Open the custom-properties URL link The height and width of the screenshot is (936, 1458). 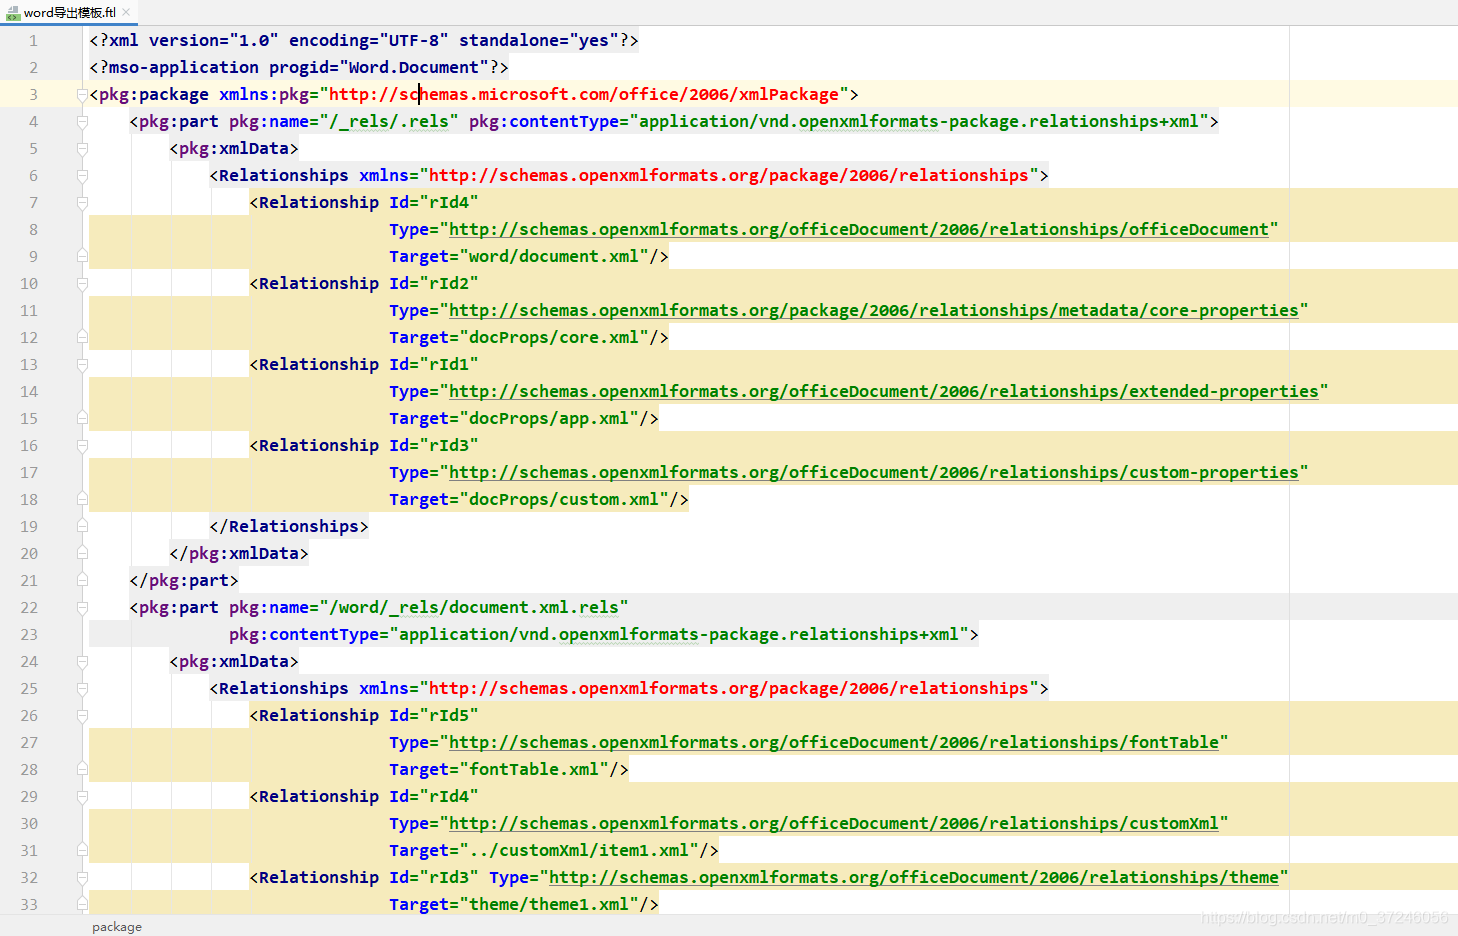(873, 473)
